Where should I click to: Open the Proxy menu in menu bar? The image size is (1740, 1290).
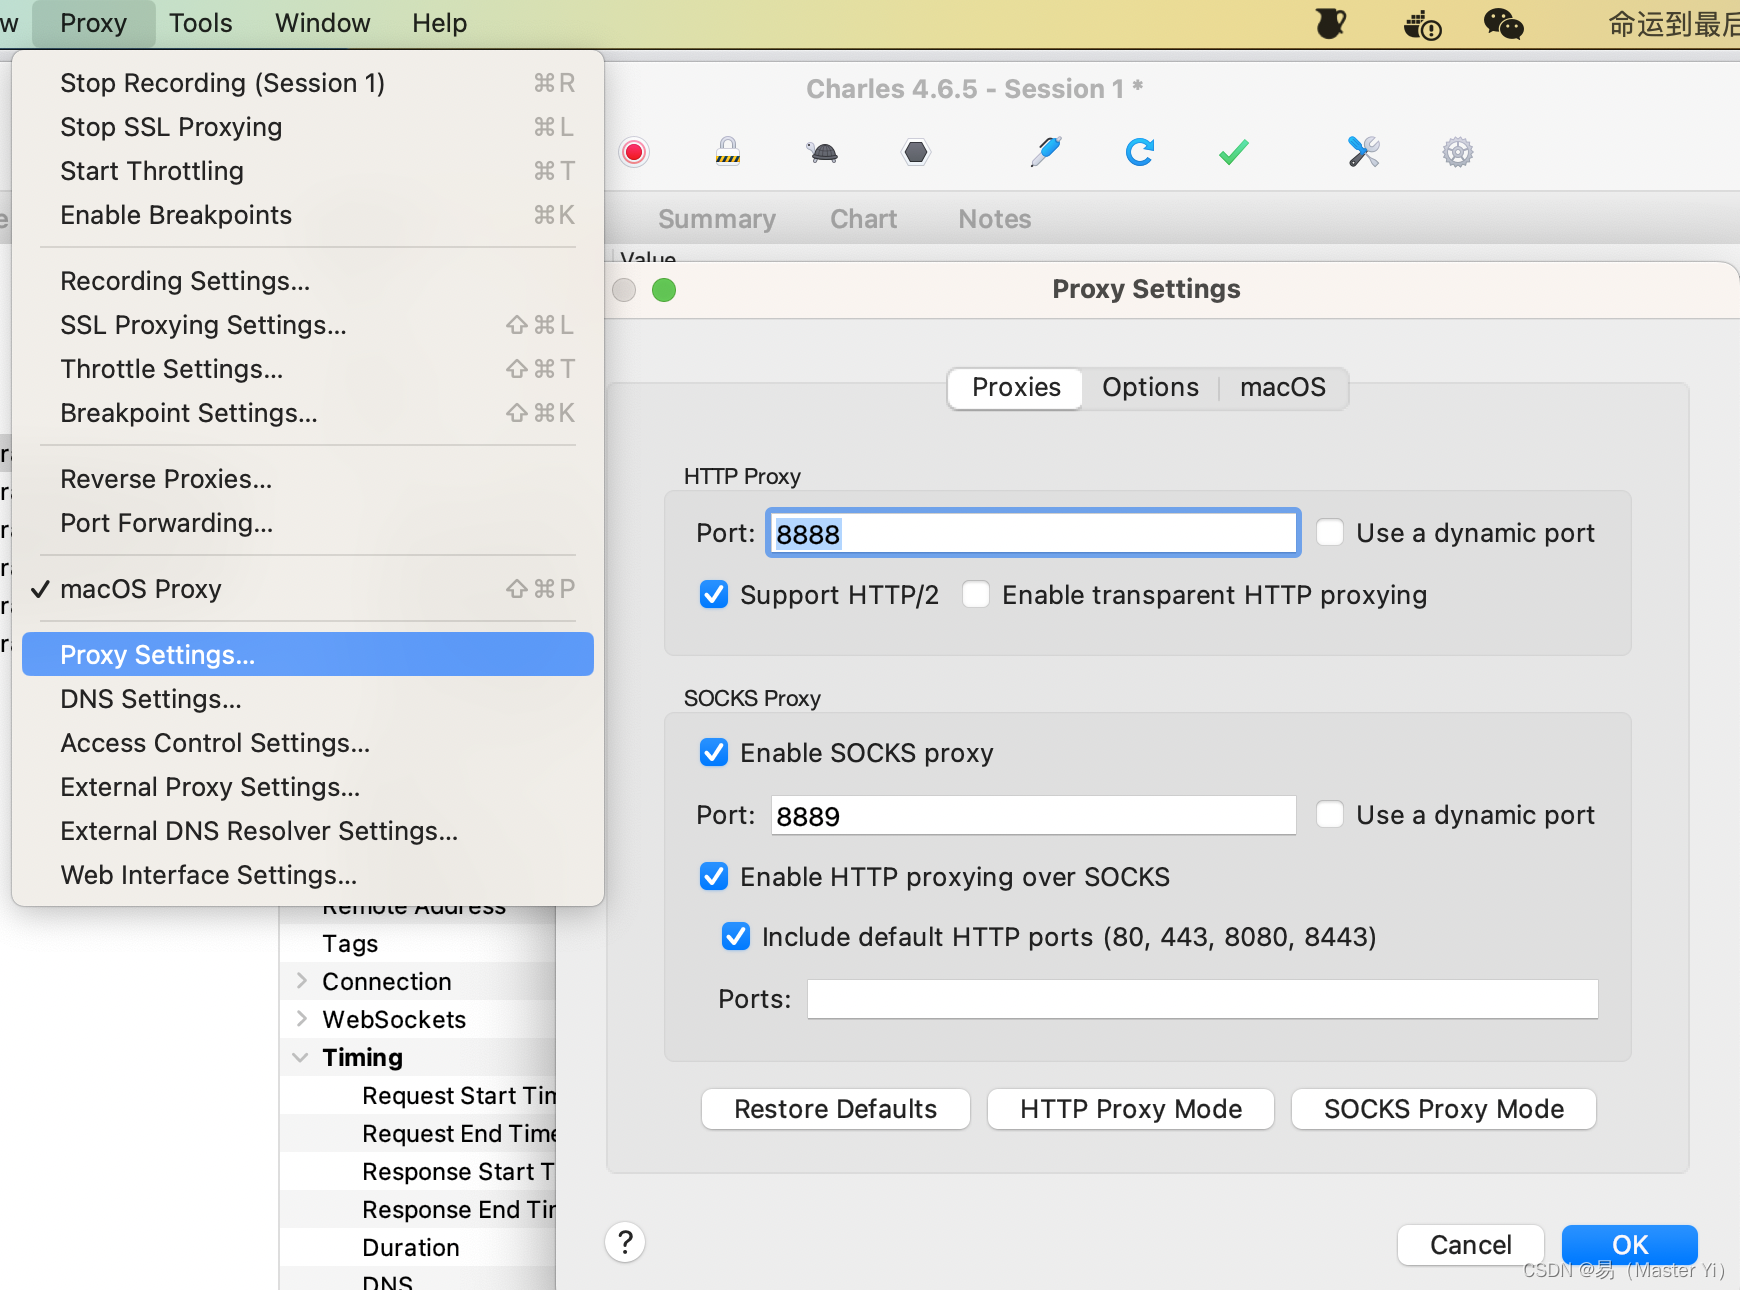pos(93,23)
